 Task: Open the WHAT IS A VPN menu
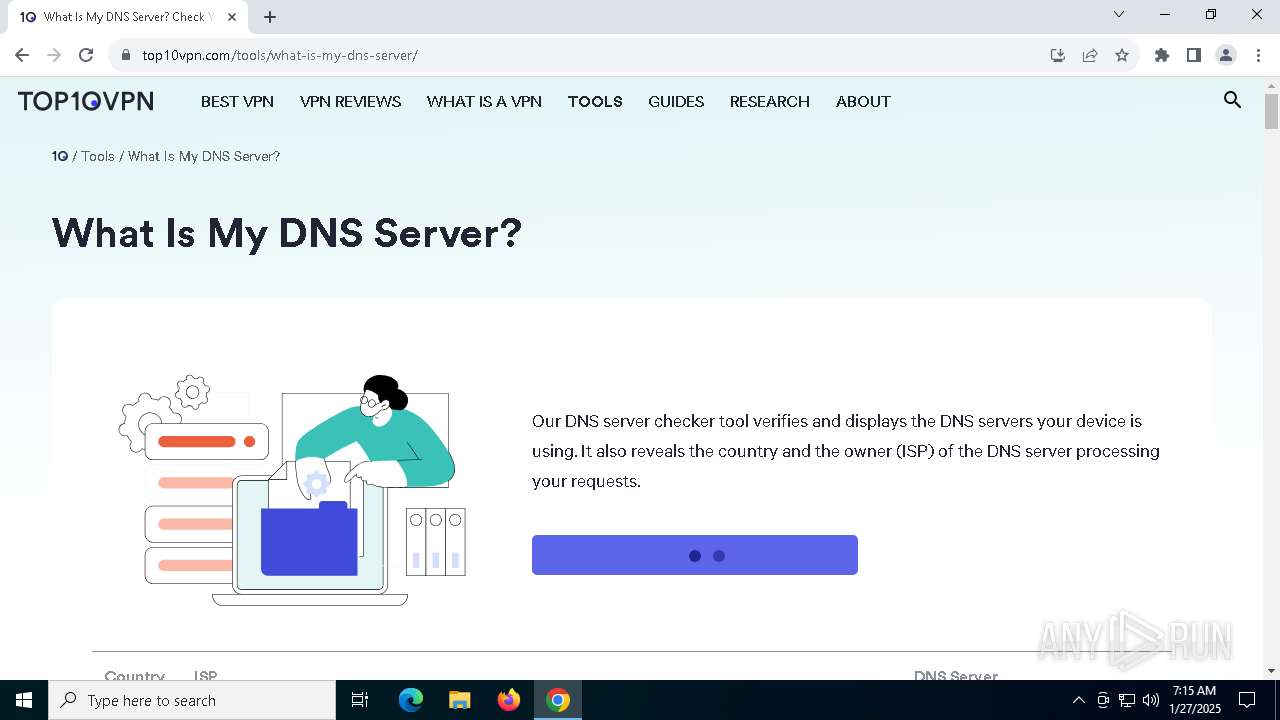point(484,101)
